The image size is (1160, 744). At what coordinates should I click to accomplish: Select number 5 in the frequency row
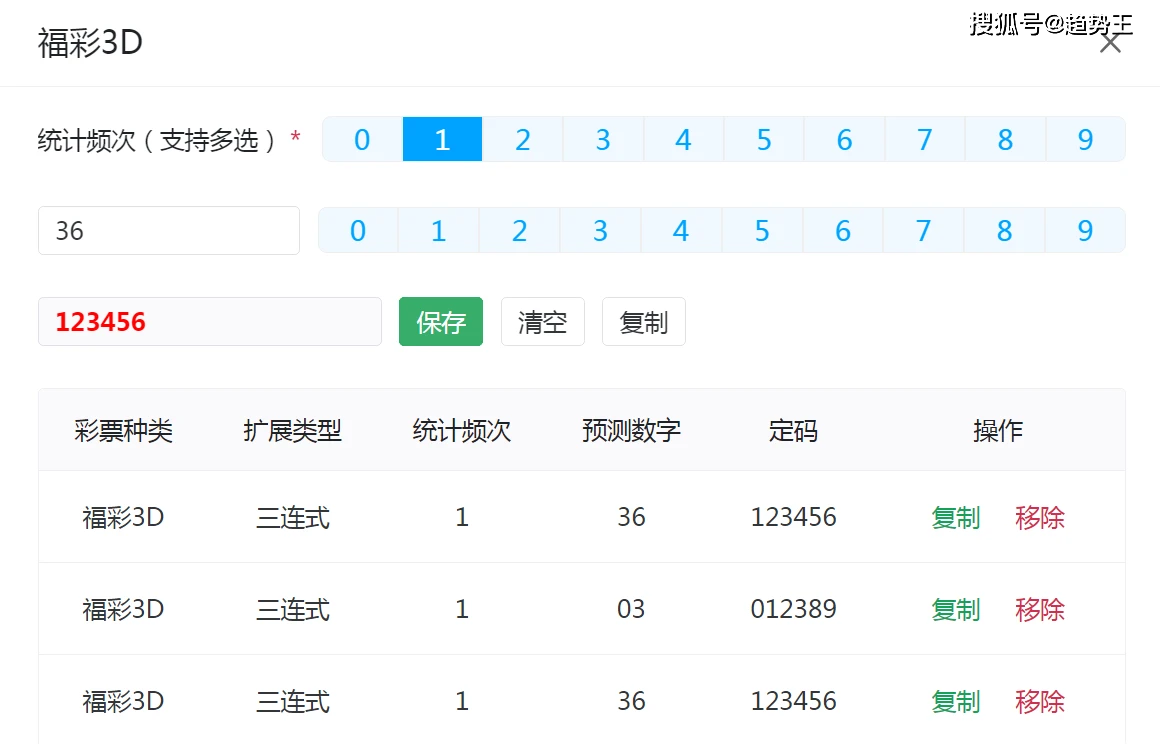pyautogui.click(x=763, y=140)
